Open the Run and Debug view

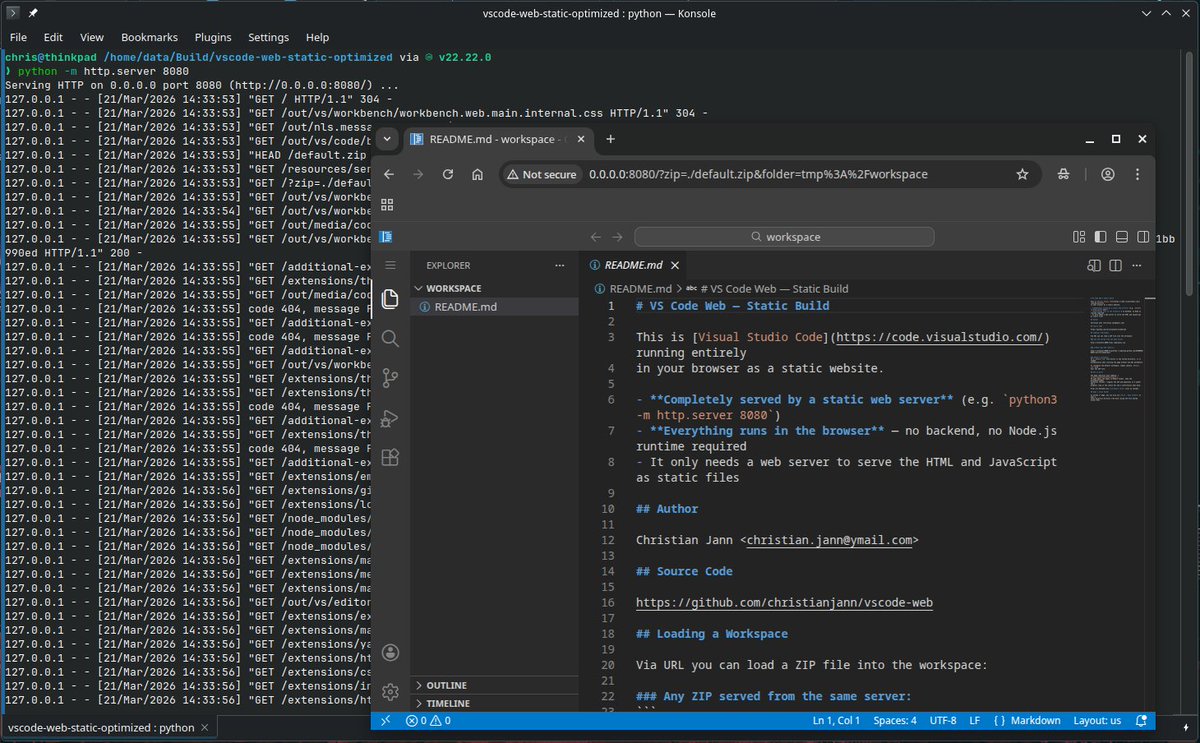tap(390, 418)
